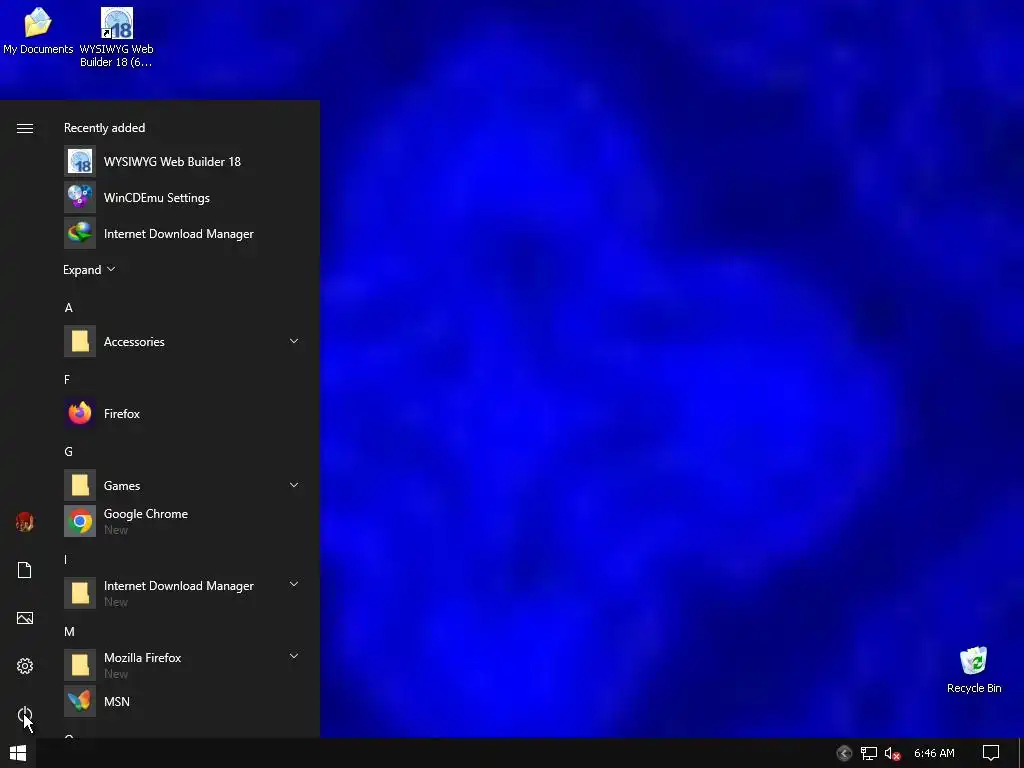
Task: Launch WYSIWYG Web Builder 18 from Recently added
Action: click(185, 161)
